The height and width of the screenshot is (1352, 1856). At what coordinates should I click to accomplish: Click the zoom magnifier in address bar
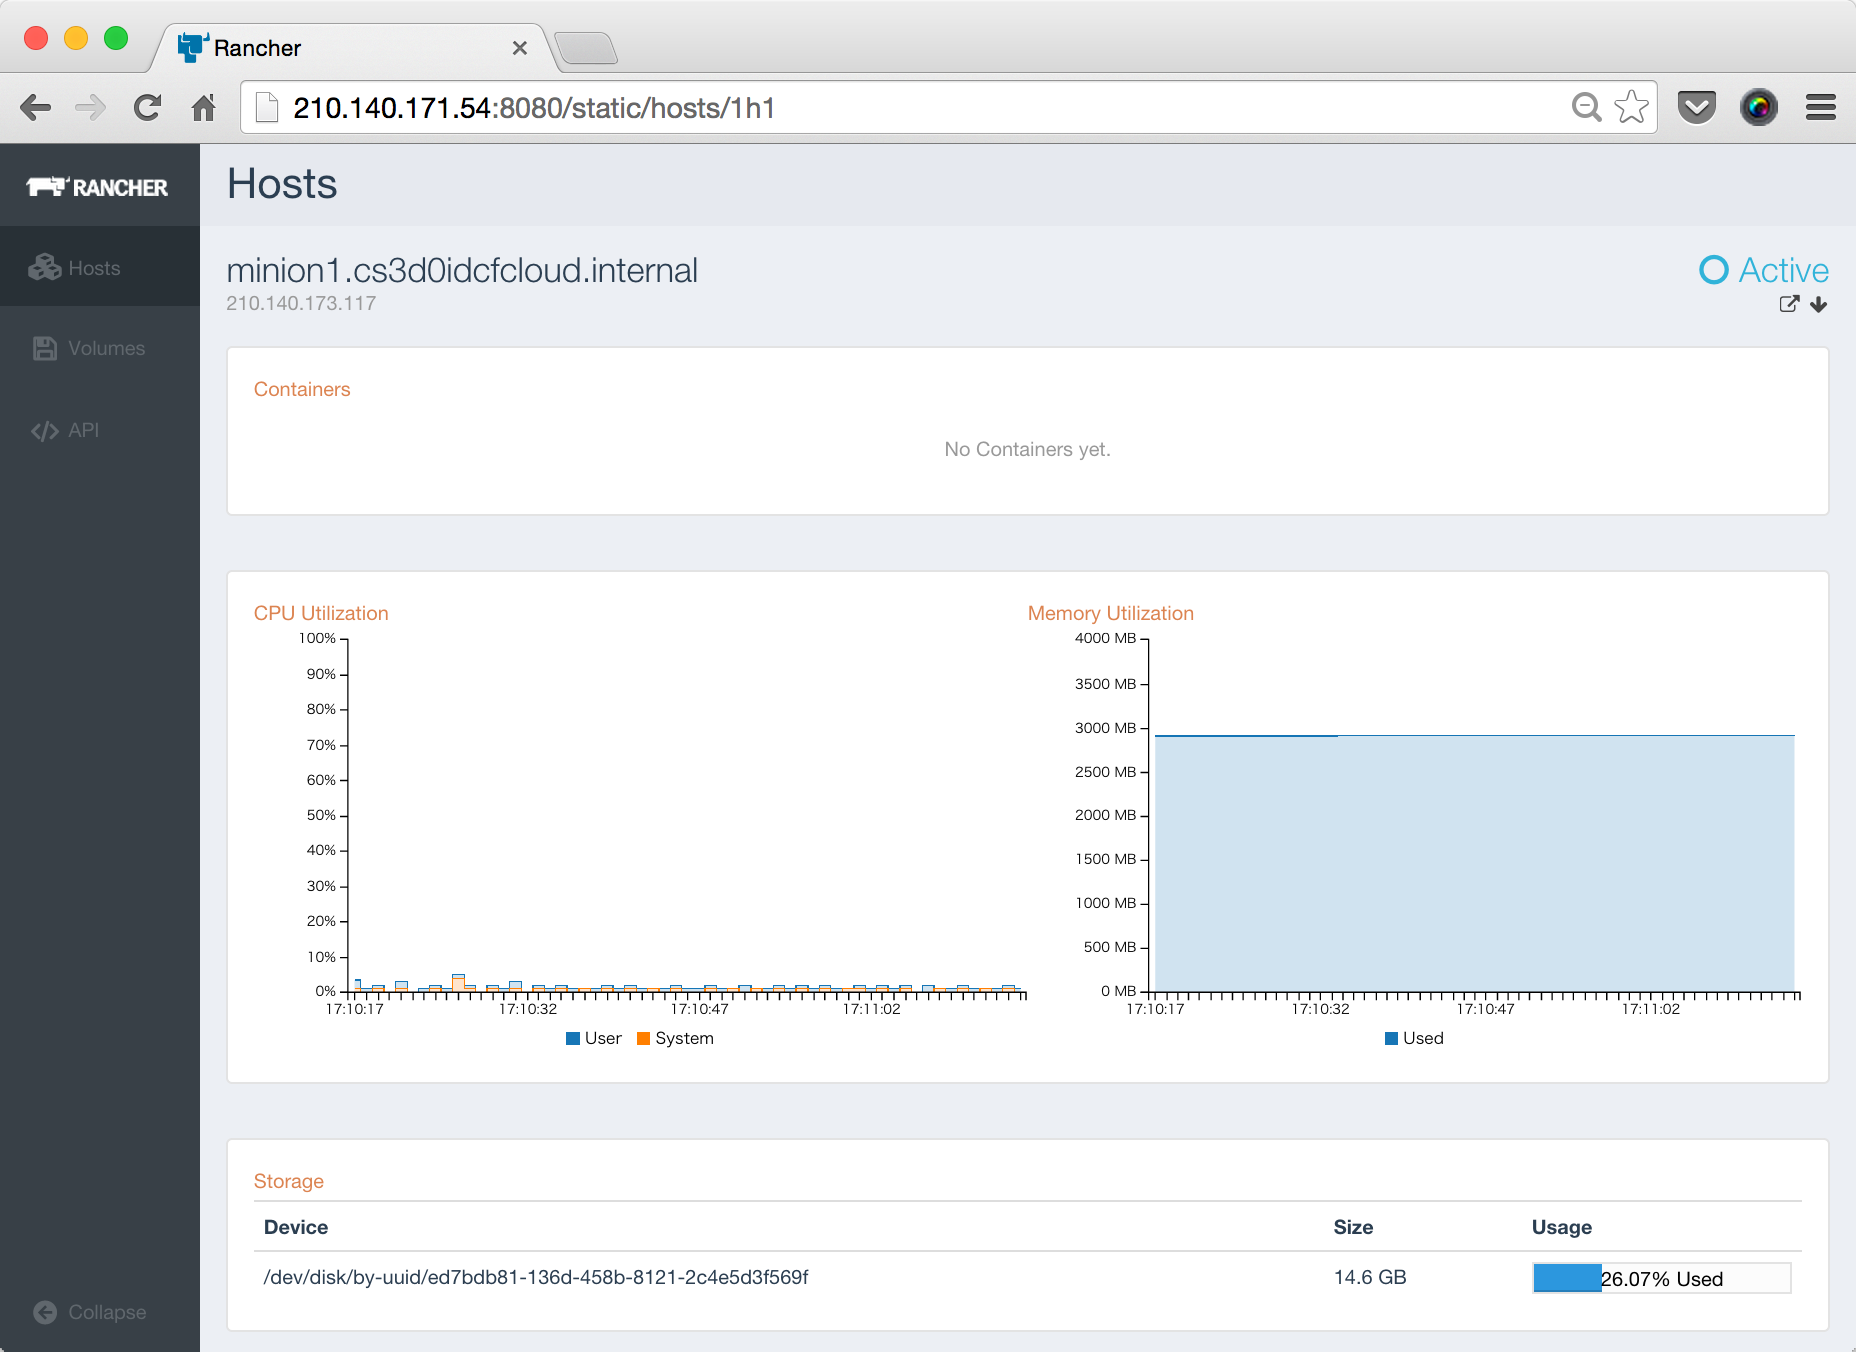click(x=1586, y=107)
